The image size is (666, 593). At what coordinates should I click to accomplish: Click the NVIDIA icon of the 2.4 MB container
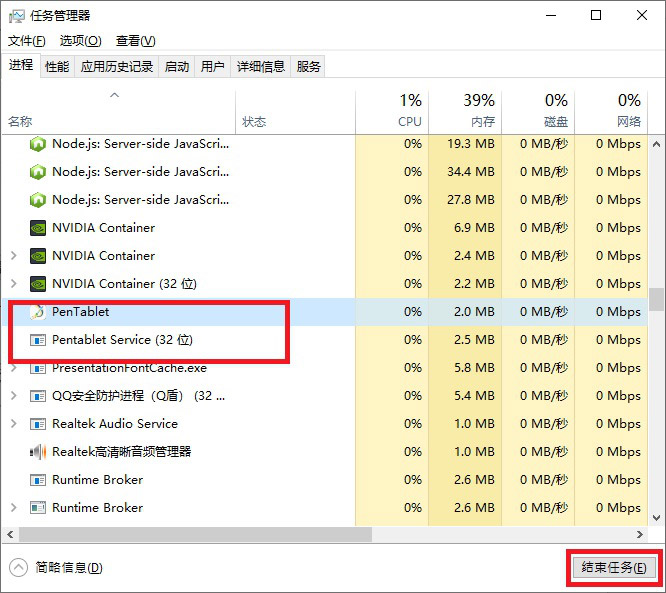point(38,256)
